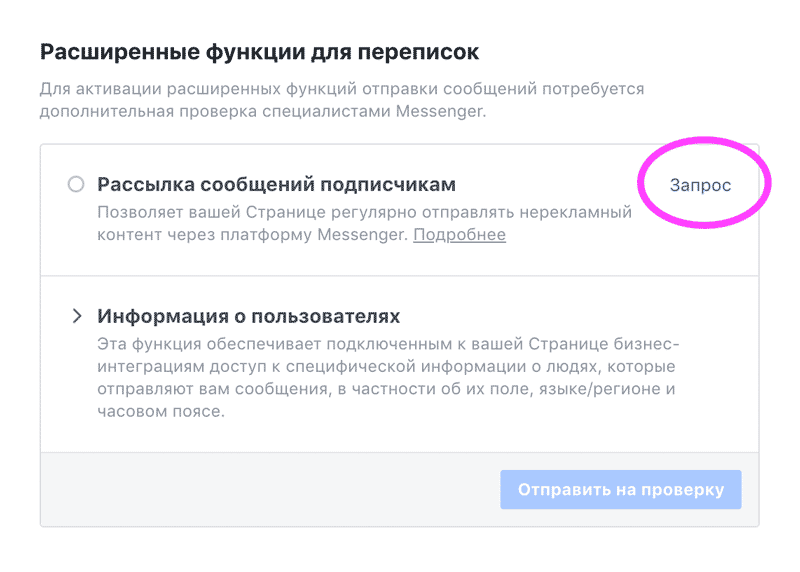Screen dimensions: 800x572
Task: Expand the Информация о пользователях chevron
Action: point(77,317)
